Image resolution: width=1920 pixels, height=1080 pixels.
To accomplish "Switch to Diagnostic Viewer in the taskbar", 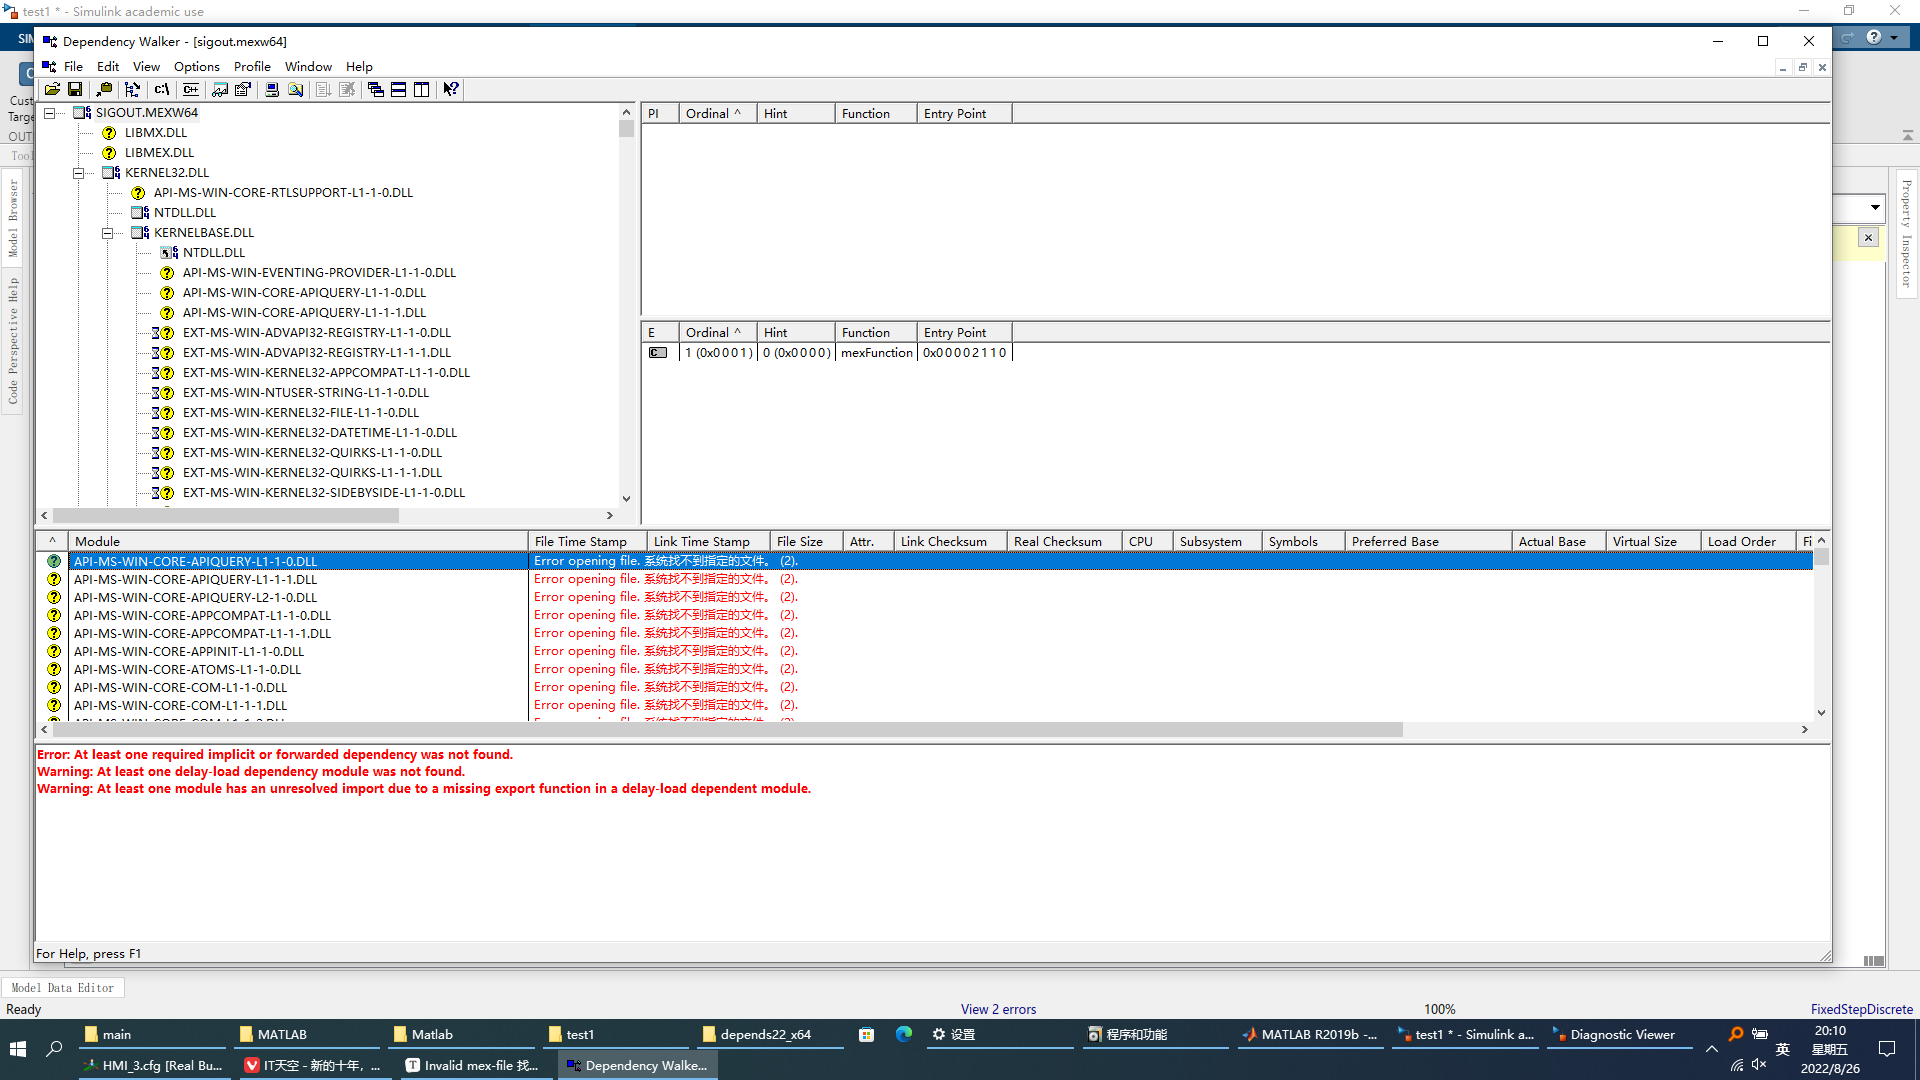I will click(x=1620, y=1035).
